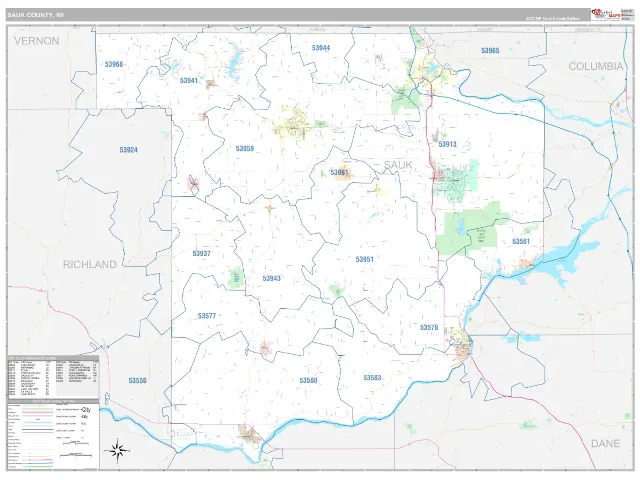Select ZIP code label 53941
The height and width of the screenshot is (480, 640).
pyautogui.click(x=189, y=80)
